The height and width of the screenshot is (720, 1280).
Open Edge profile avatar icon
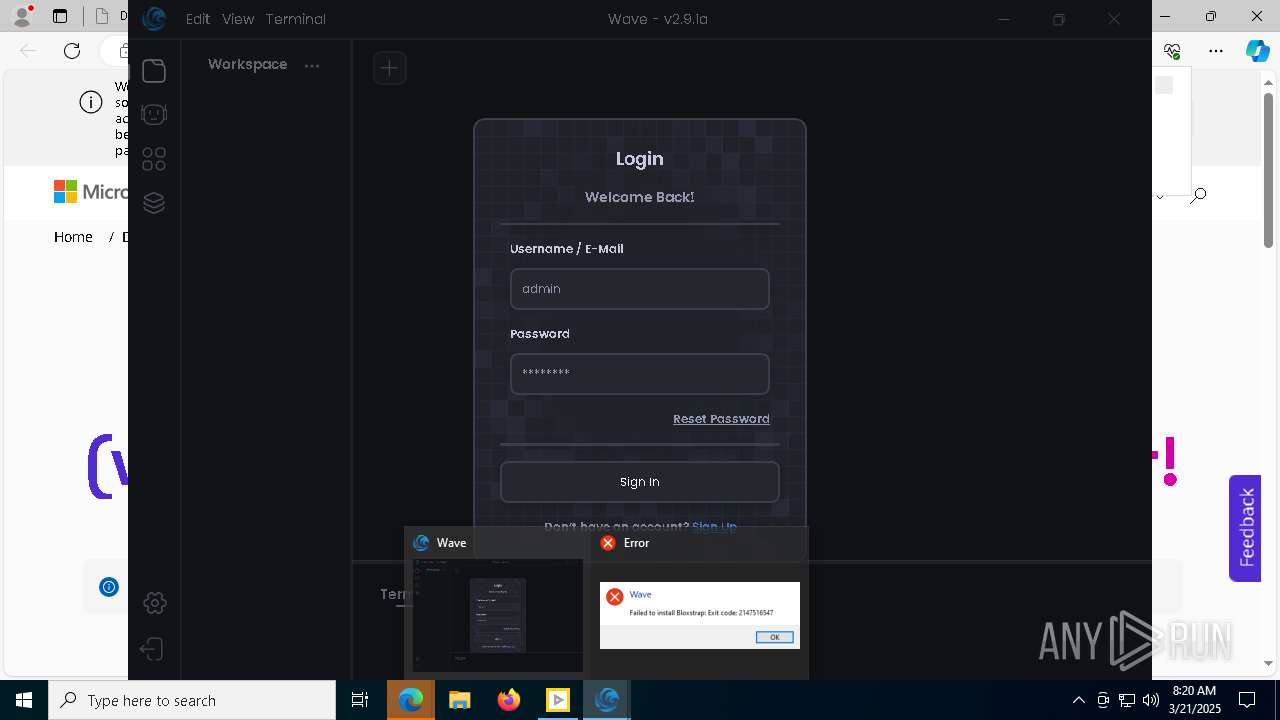click(22, 16)
